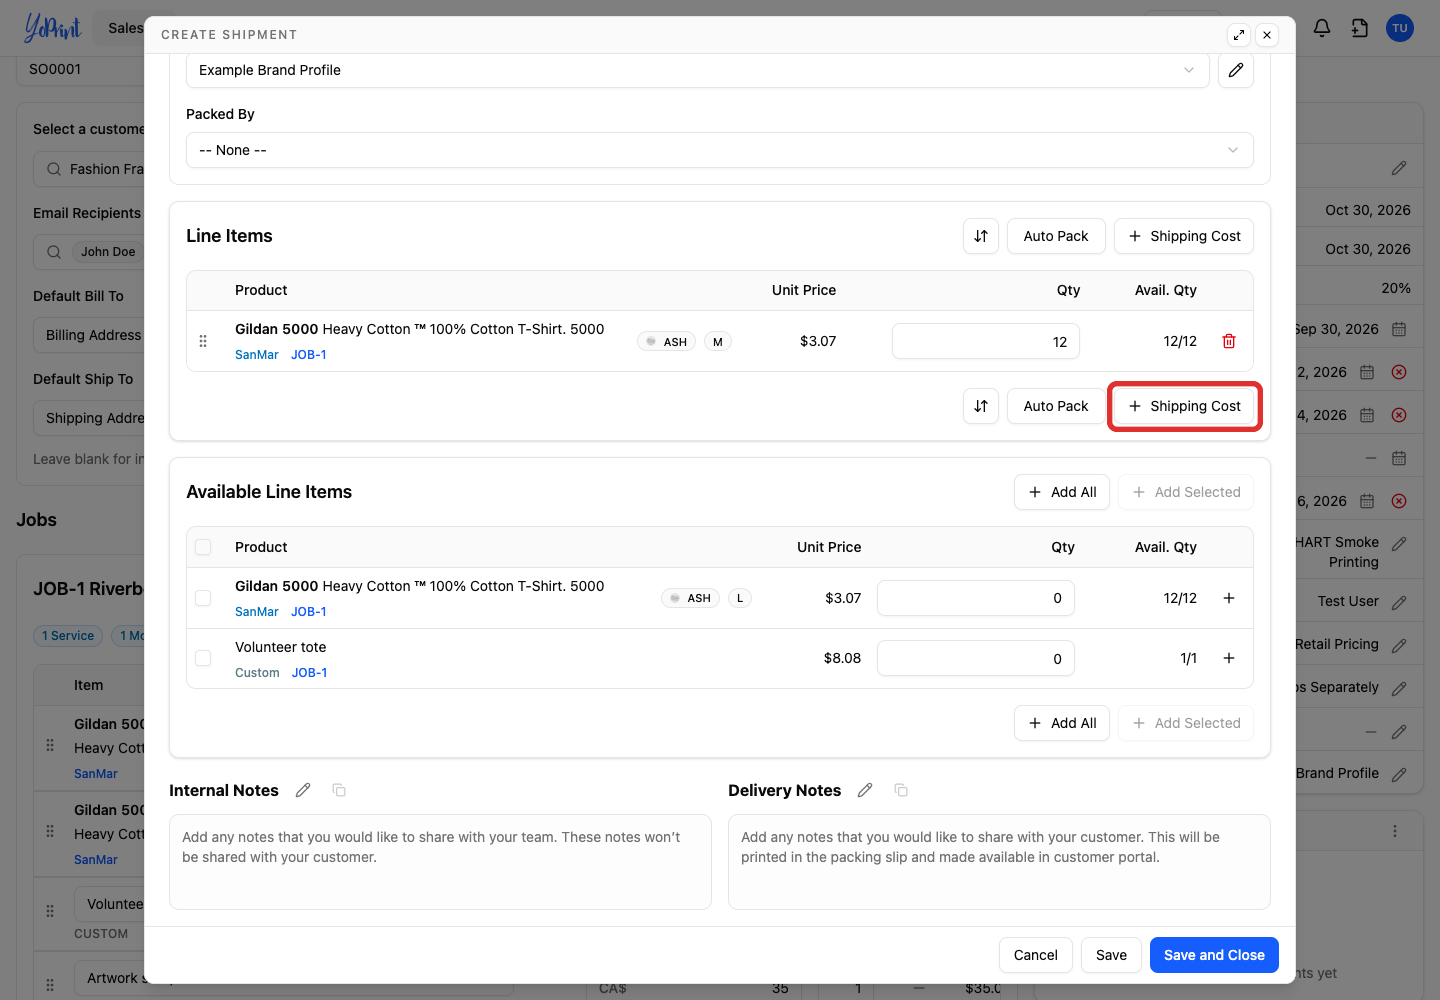This screenshot has width=1440, height=1000.
Task: Click the Auto Pack button above the Line Items table
Action: (x=1056, y=236)
